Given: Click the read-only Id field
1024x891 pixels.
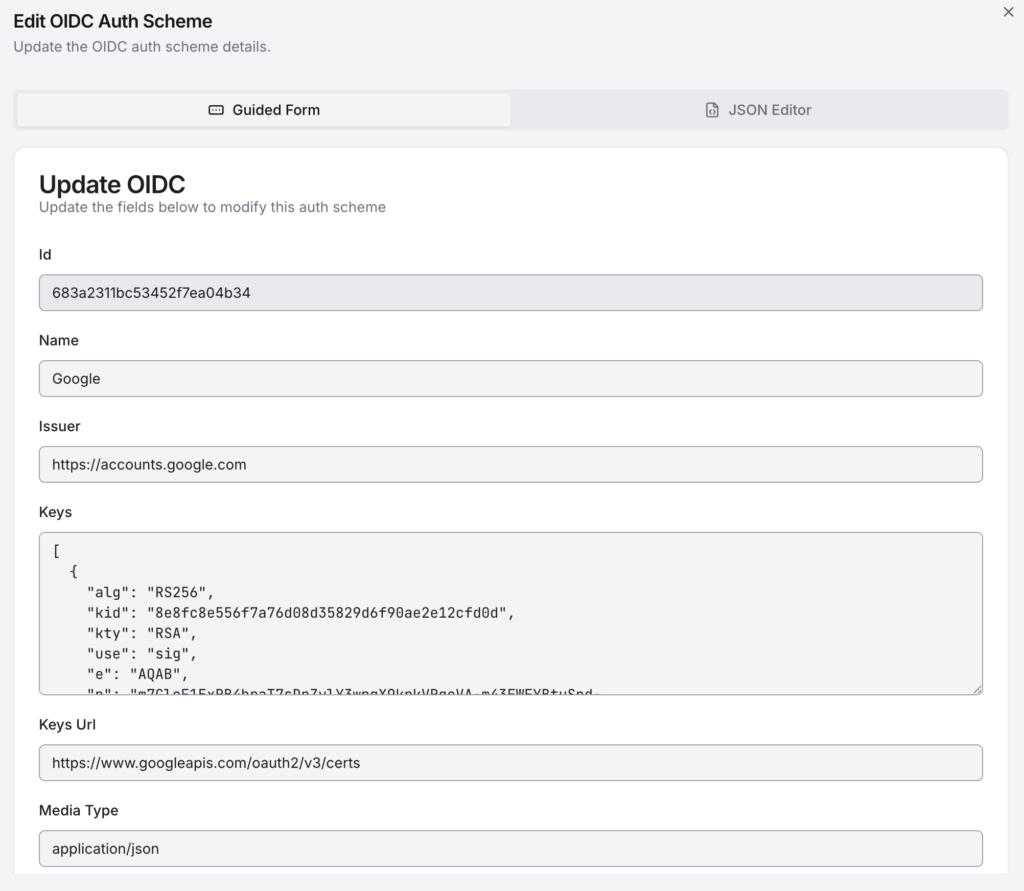Looking at the screenshot, I should click(x=510, y=293).
